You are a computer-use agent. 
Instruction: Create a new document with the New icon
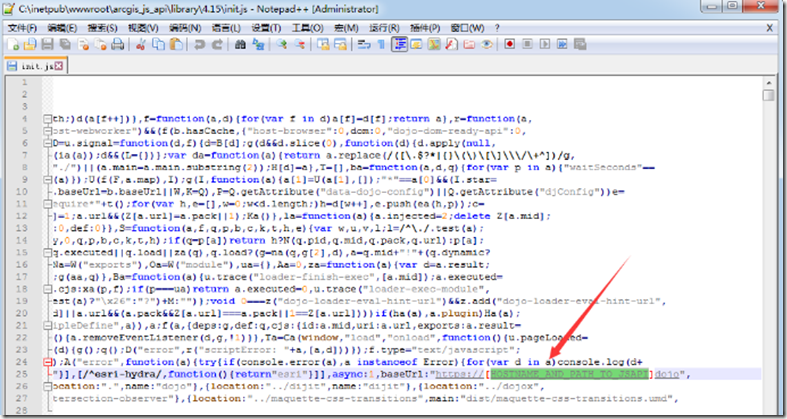click(x=13, y=44)
